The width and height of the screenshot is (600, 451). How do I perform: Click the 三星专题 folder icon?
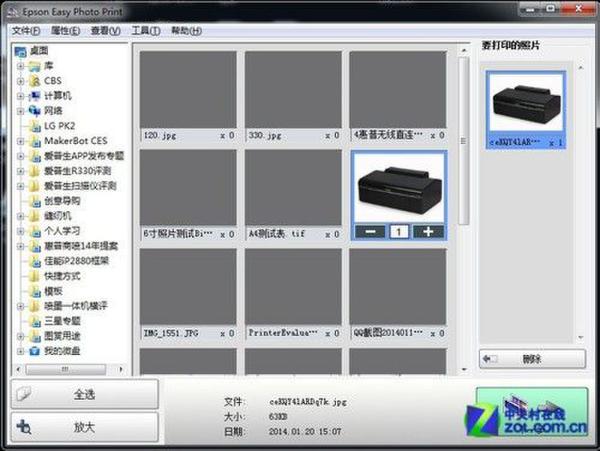(x=35, y=321)
